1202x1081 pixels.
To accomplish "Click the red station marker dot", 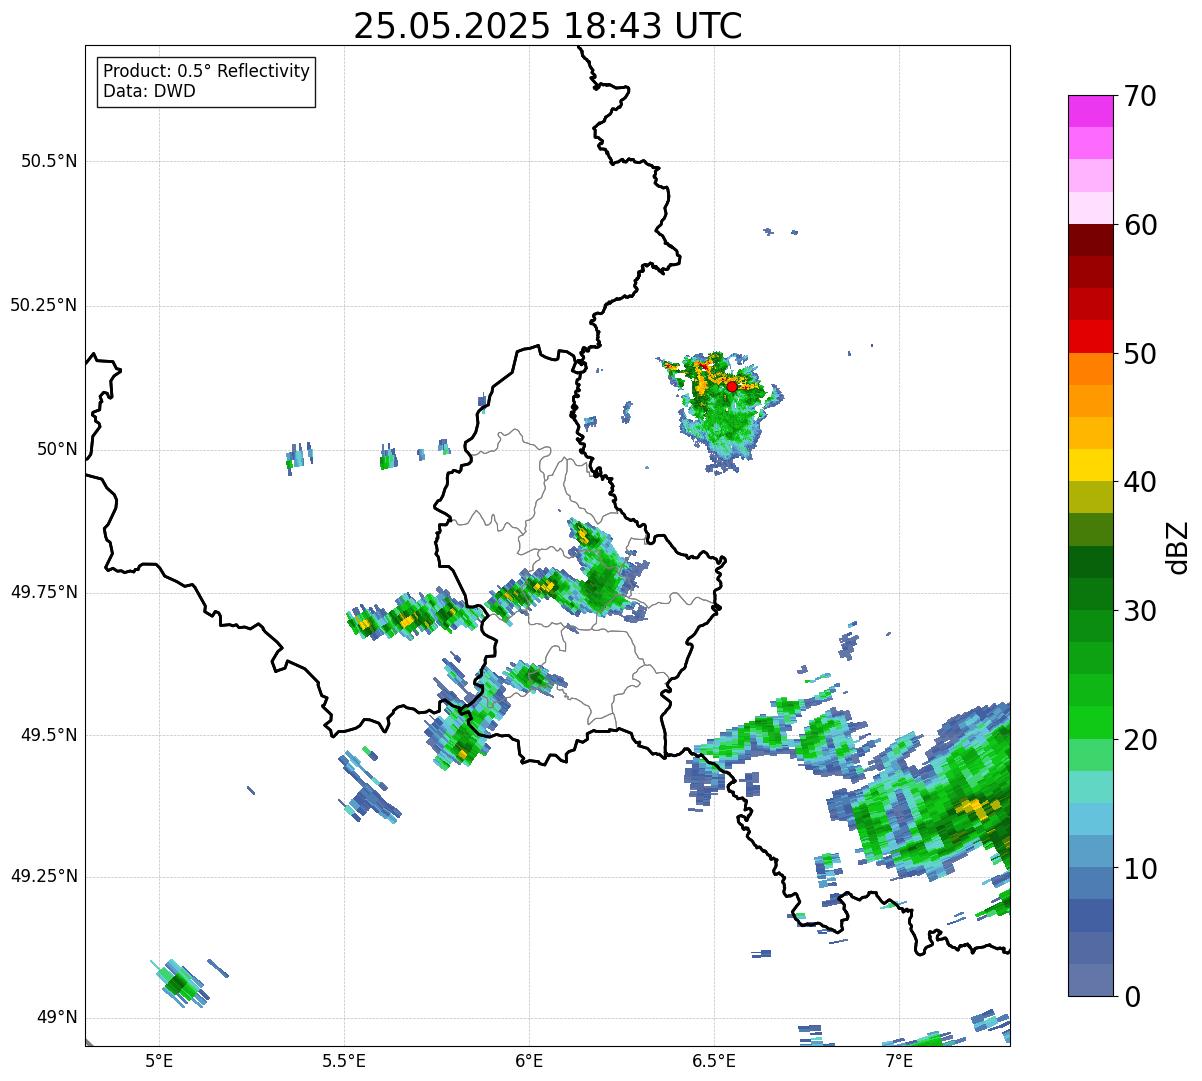I will (x=732, y=386).
